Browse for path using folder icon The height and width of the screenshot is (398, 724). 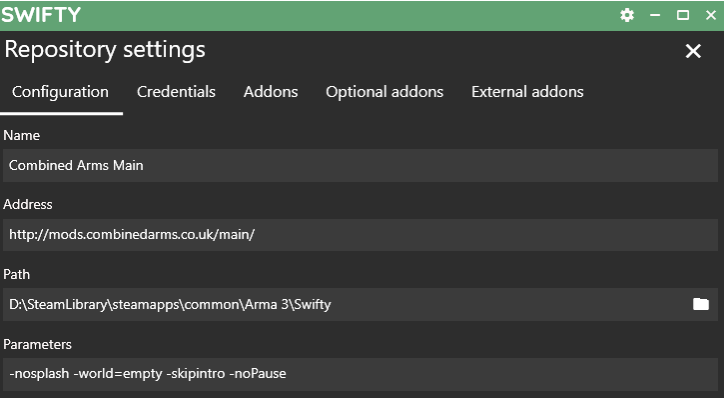[700, 304]
